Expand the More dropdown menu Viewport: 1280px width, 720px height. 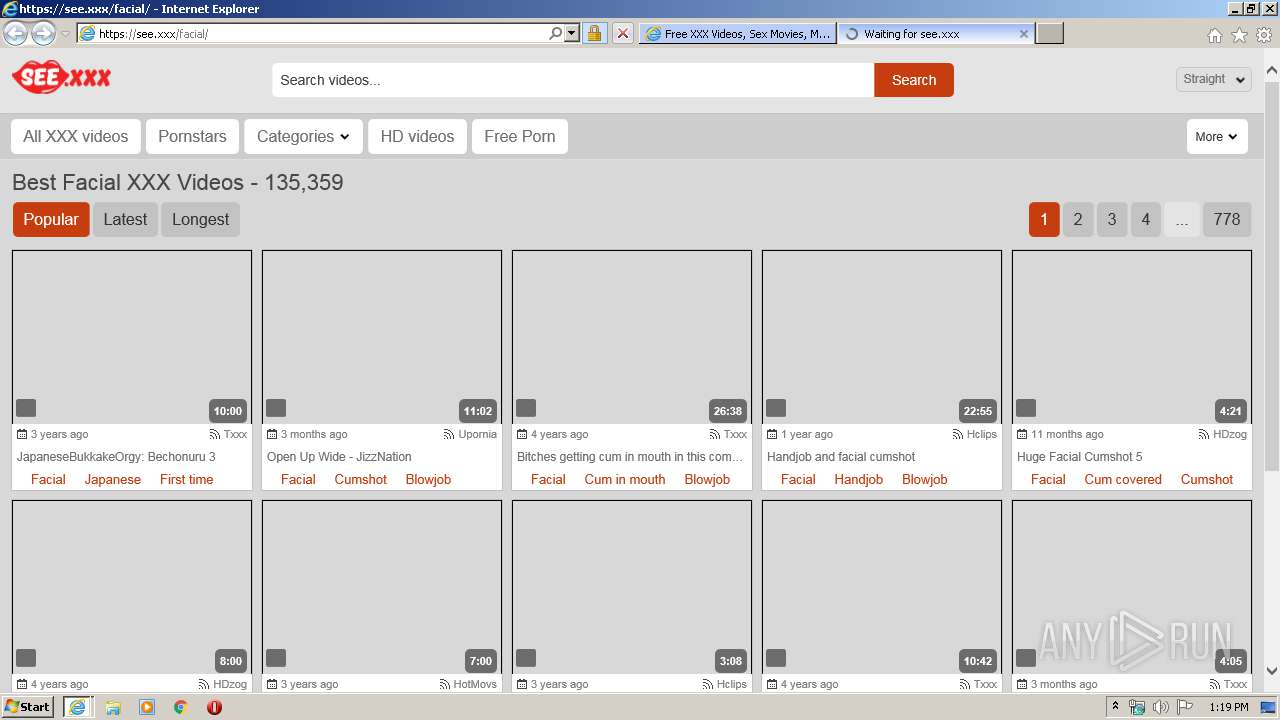[1217, 137]
